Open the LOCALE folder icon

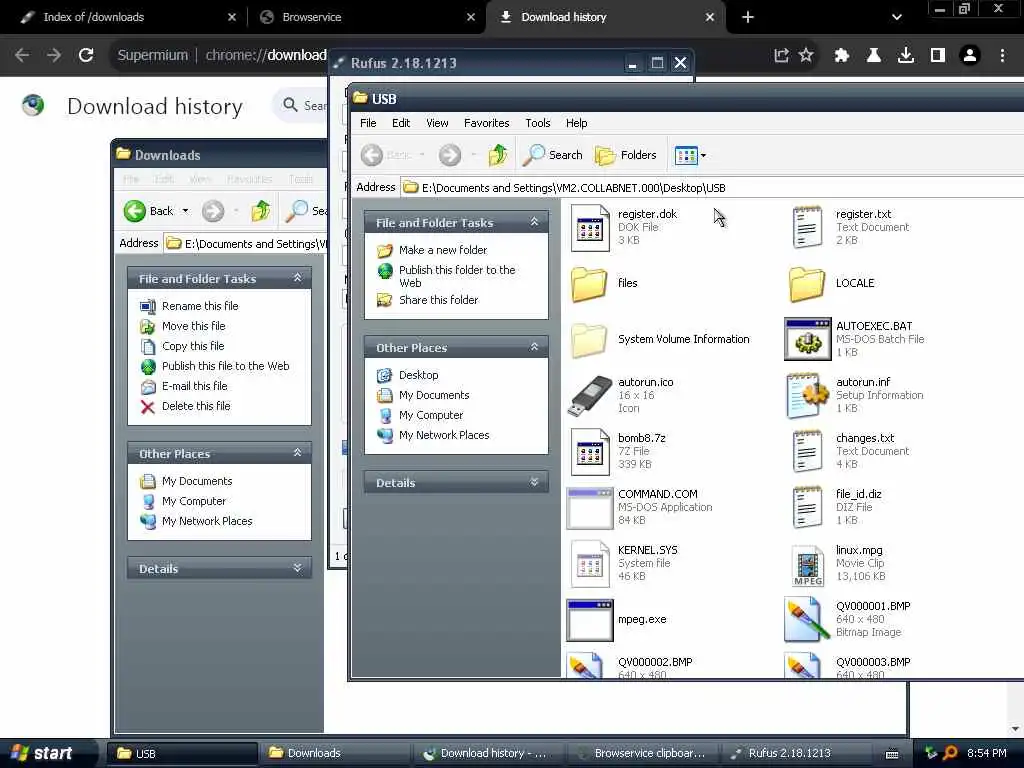click(807, 283)
